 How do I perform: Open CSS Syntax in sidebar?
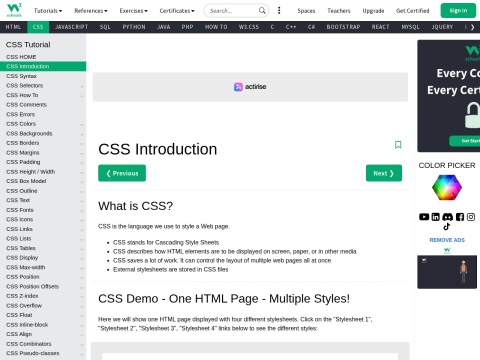tap(43, 76)
